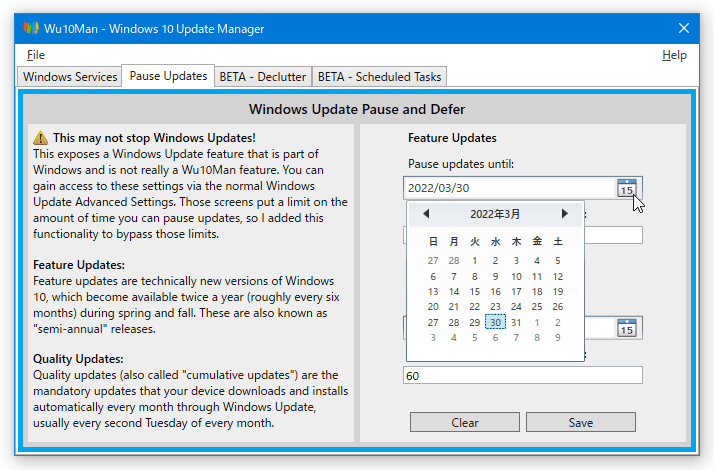714x470 pixels.
Task: Choose March 21 in the calendar
Action: (454, 307)
